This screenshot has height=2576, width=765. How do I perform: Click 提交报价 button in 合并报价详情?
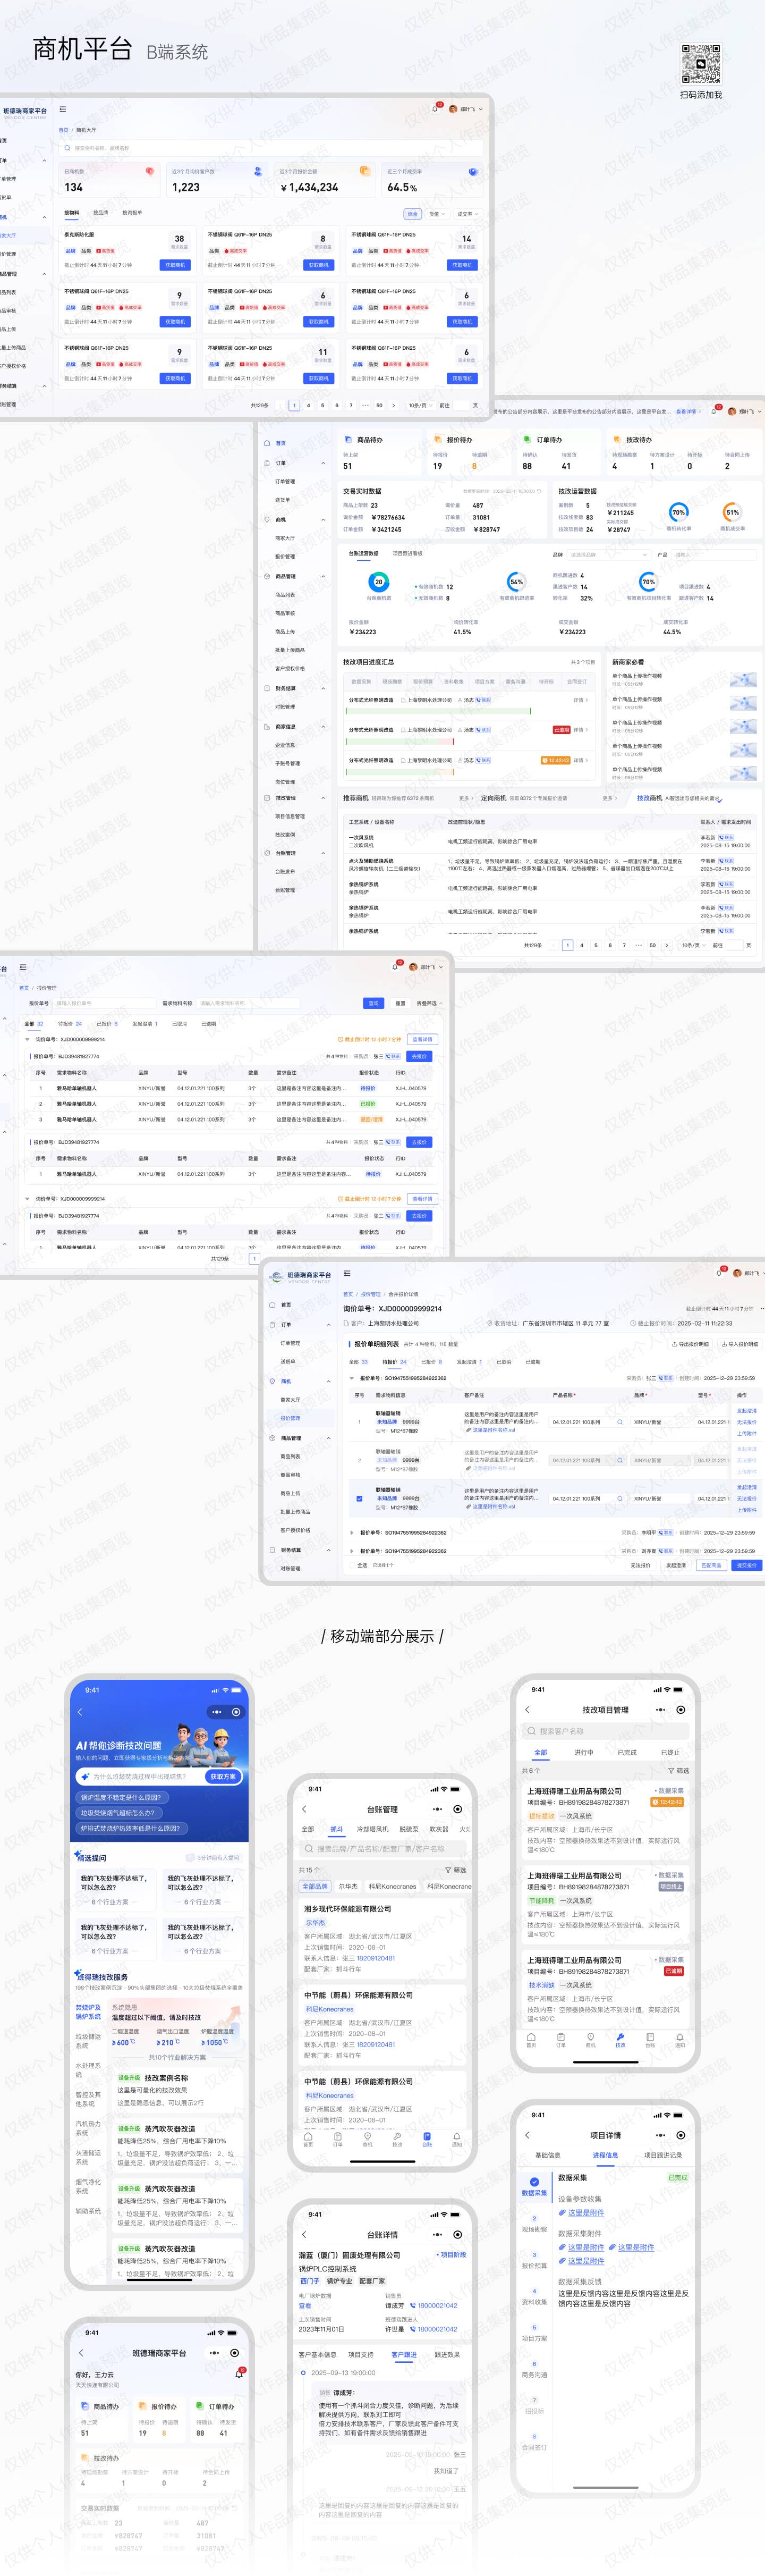[x=747, y=1565]
